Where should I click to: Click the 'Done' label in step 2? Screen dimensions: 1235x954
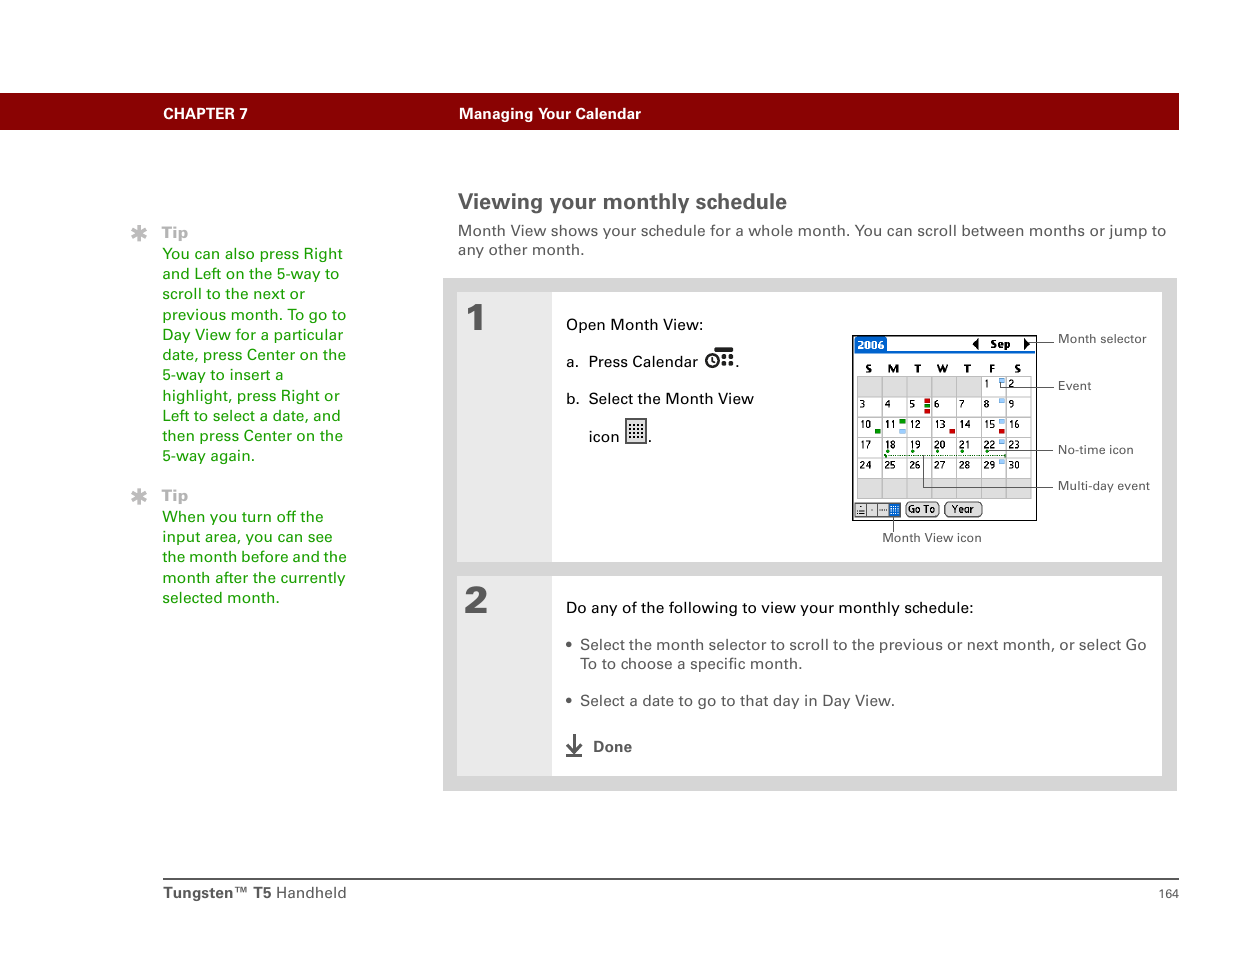(612, 747)
